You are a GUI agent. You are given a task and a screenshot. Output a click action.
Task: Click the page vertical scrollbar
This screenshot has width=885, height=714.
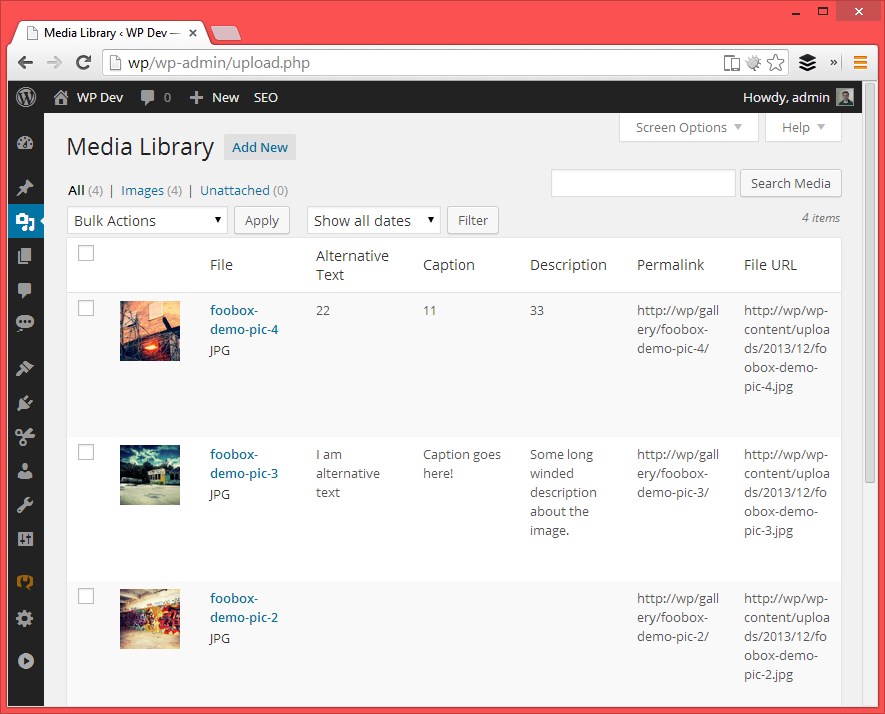point(869,282)
